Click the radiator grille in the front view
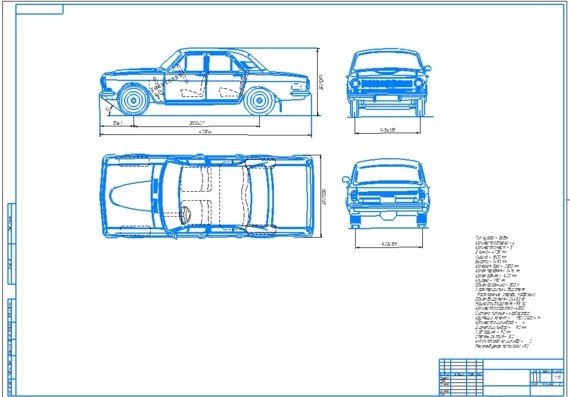 tap(387, 84)
